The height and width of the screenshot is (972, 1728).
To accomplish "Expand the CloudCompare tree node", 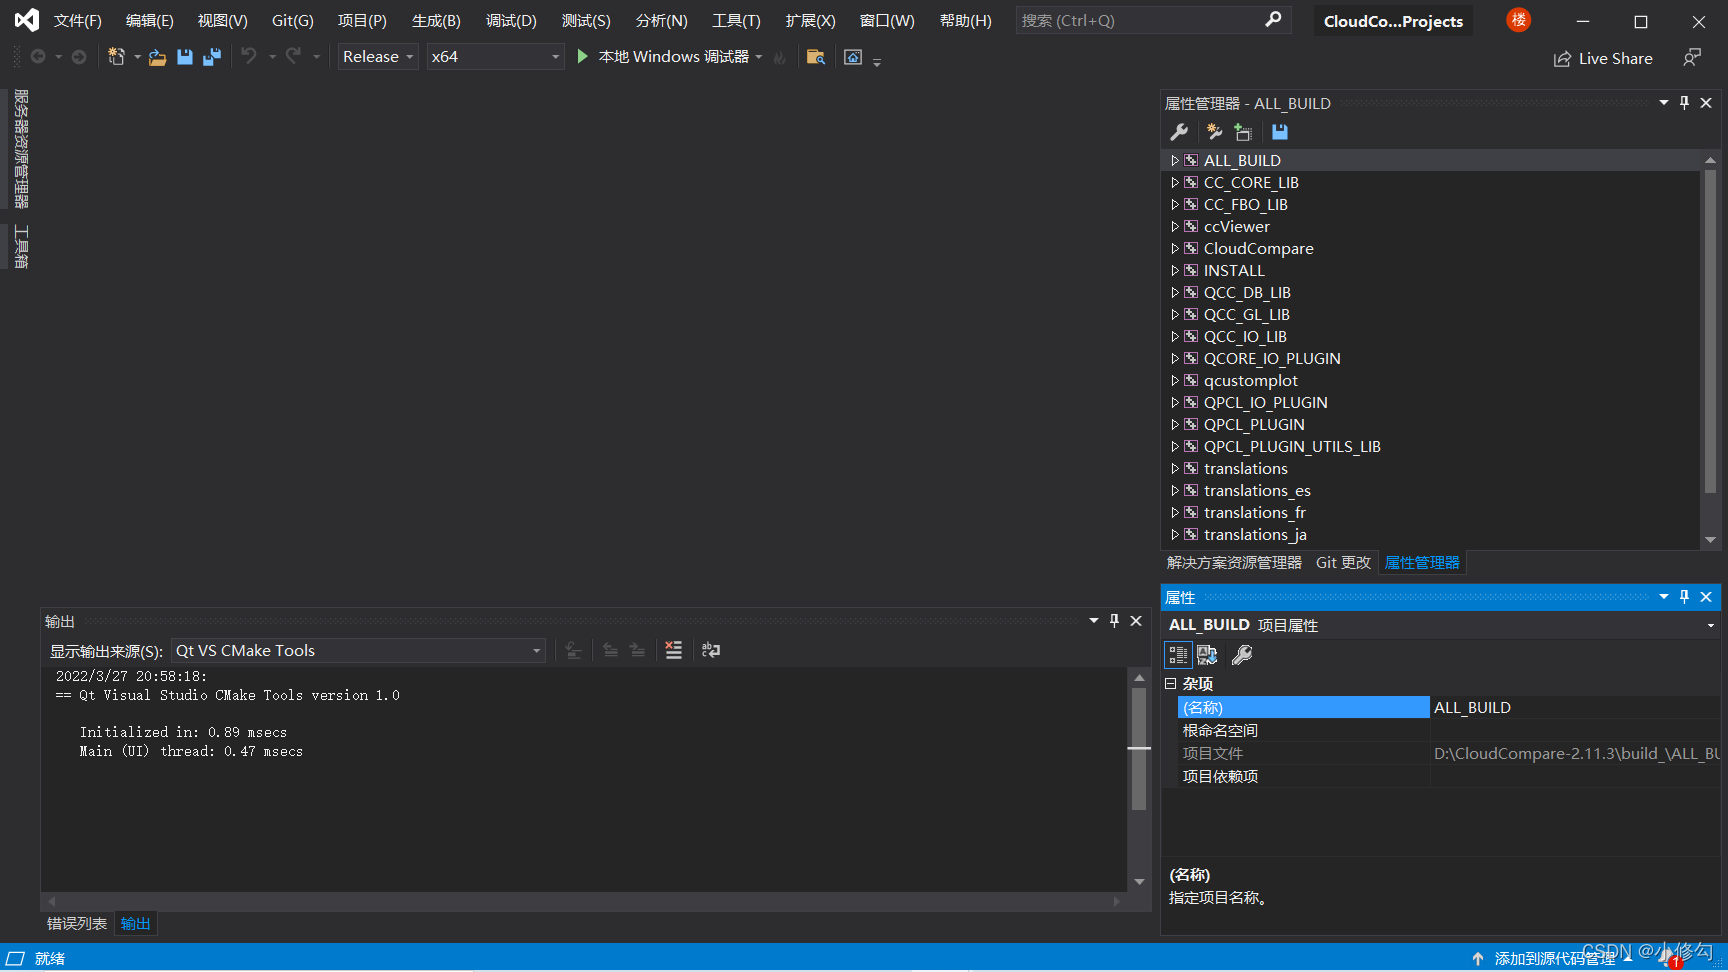I will point(1175,248).
